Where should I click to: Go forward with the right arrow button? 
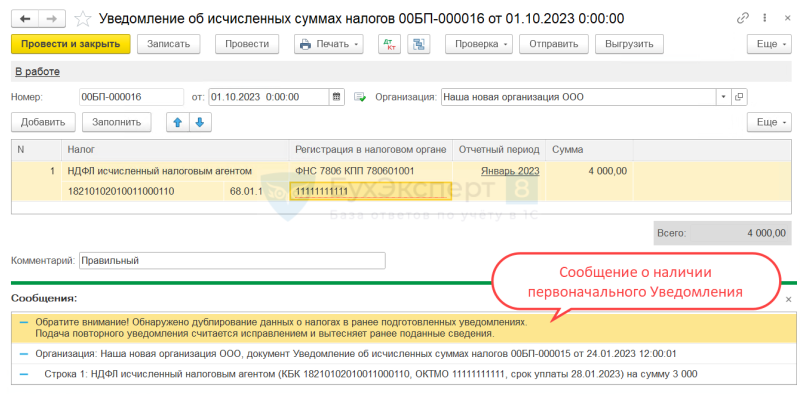(52, 19)
